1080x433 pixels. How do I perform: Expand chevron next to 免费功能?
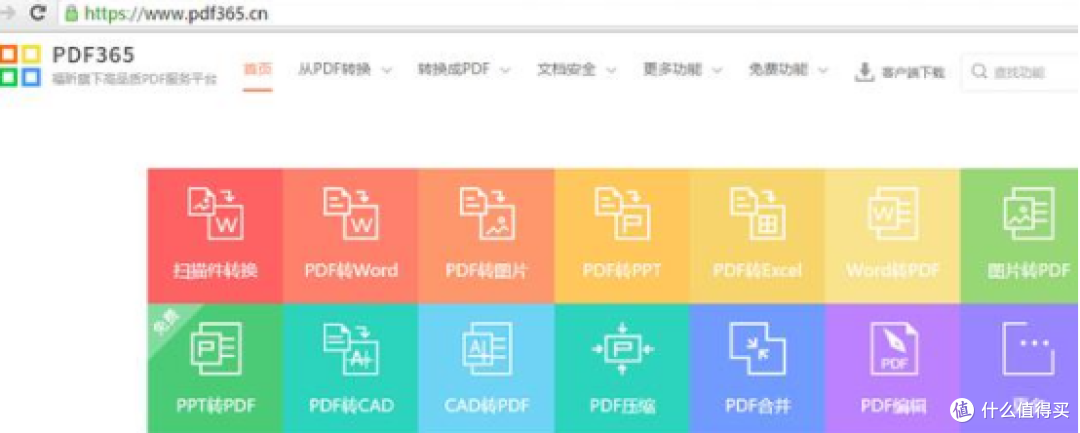[822, 70]
